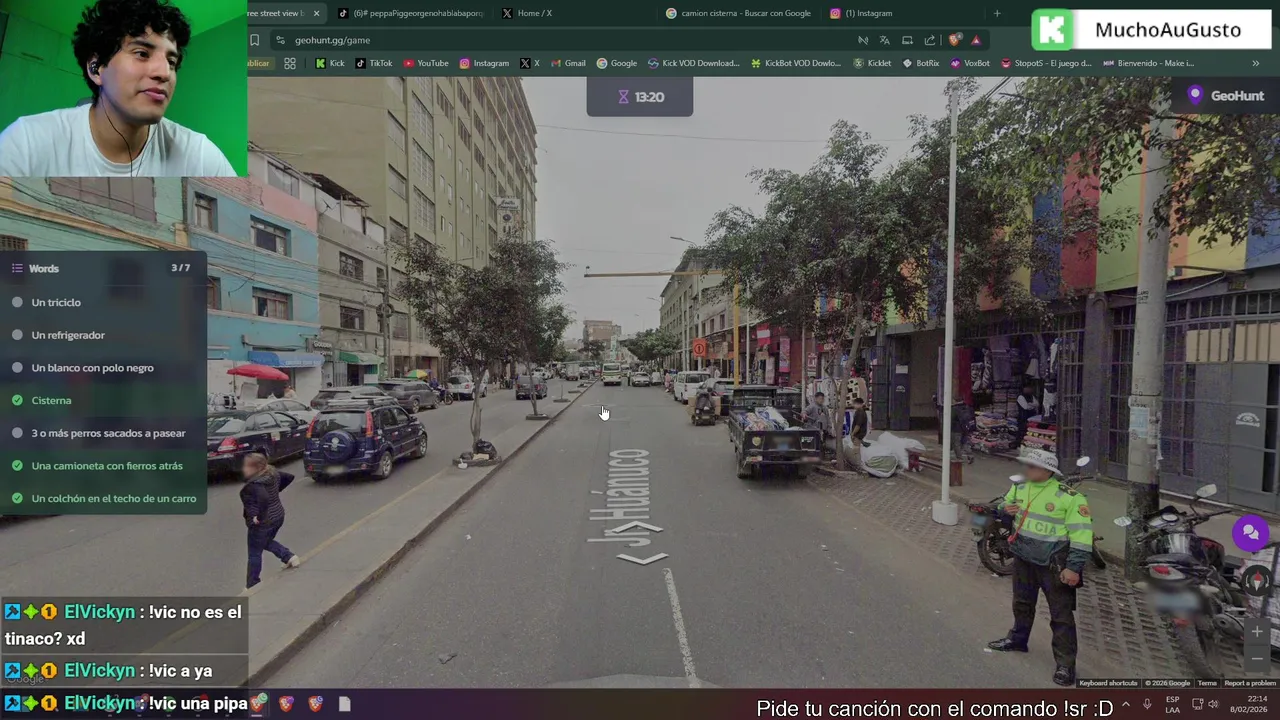Screen dimensions: 1280x720
Task: Open the apps grid icon in bookmarks bar
Action: click(290, 63)
